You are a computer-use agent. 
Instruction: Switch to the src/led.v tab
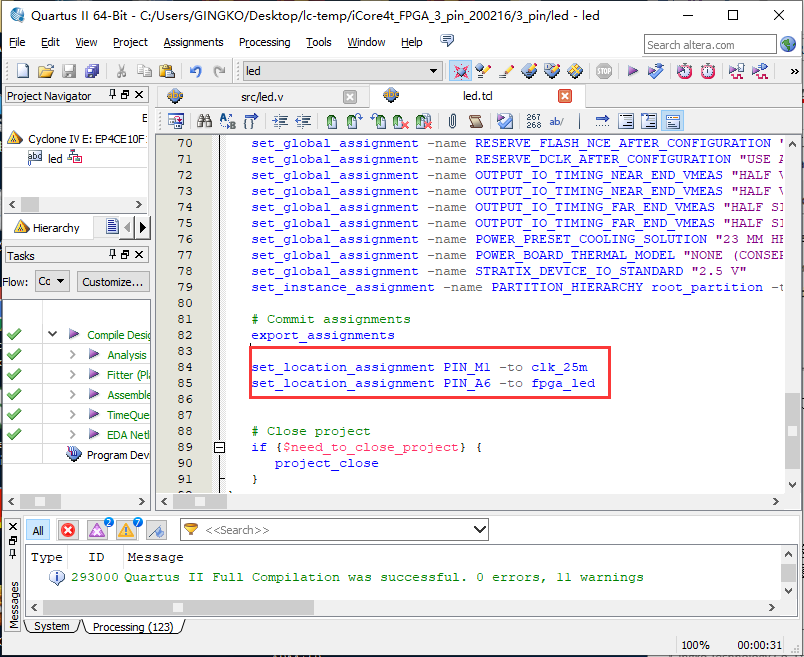click(262, 96)
